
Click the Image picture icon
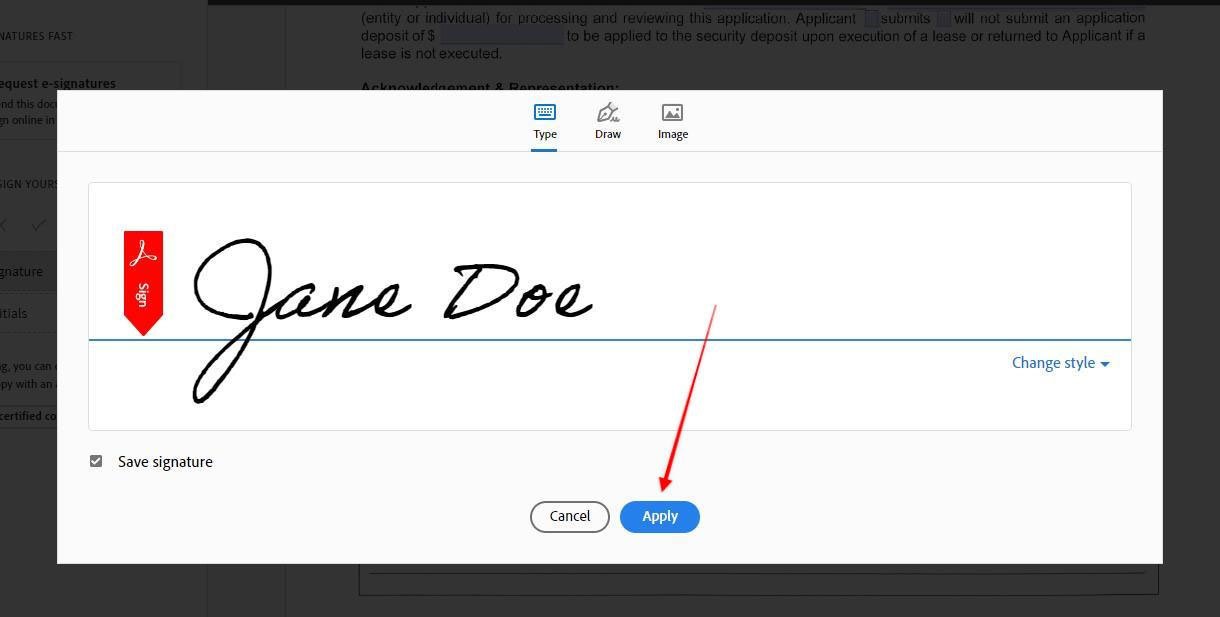click(x=672, y=113)
